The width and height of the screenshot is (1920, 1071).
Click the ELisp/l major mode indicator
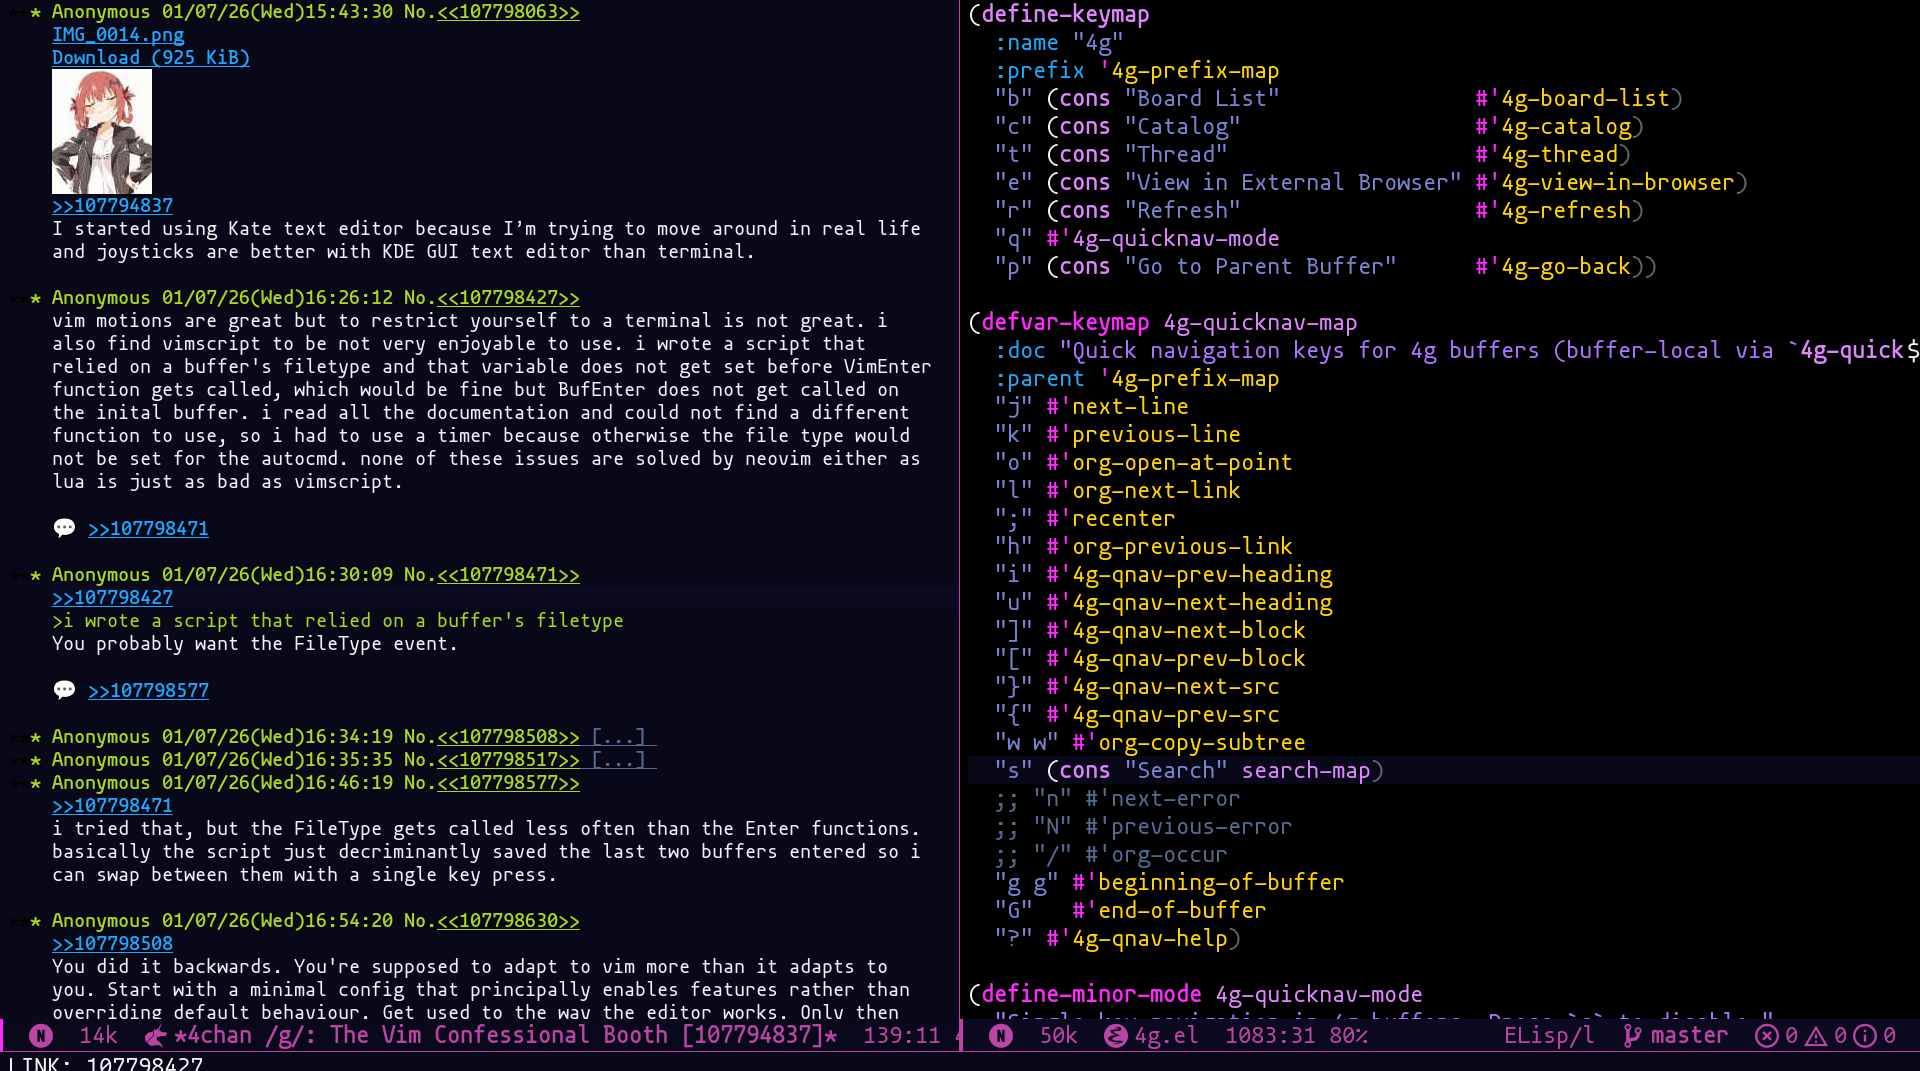(1549, 1036)
